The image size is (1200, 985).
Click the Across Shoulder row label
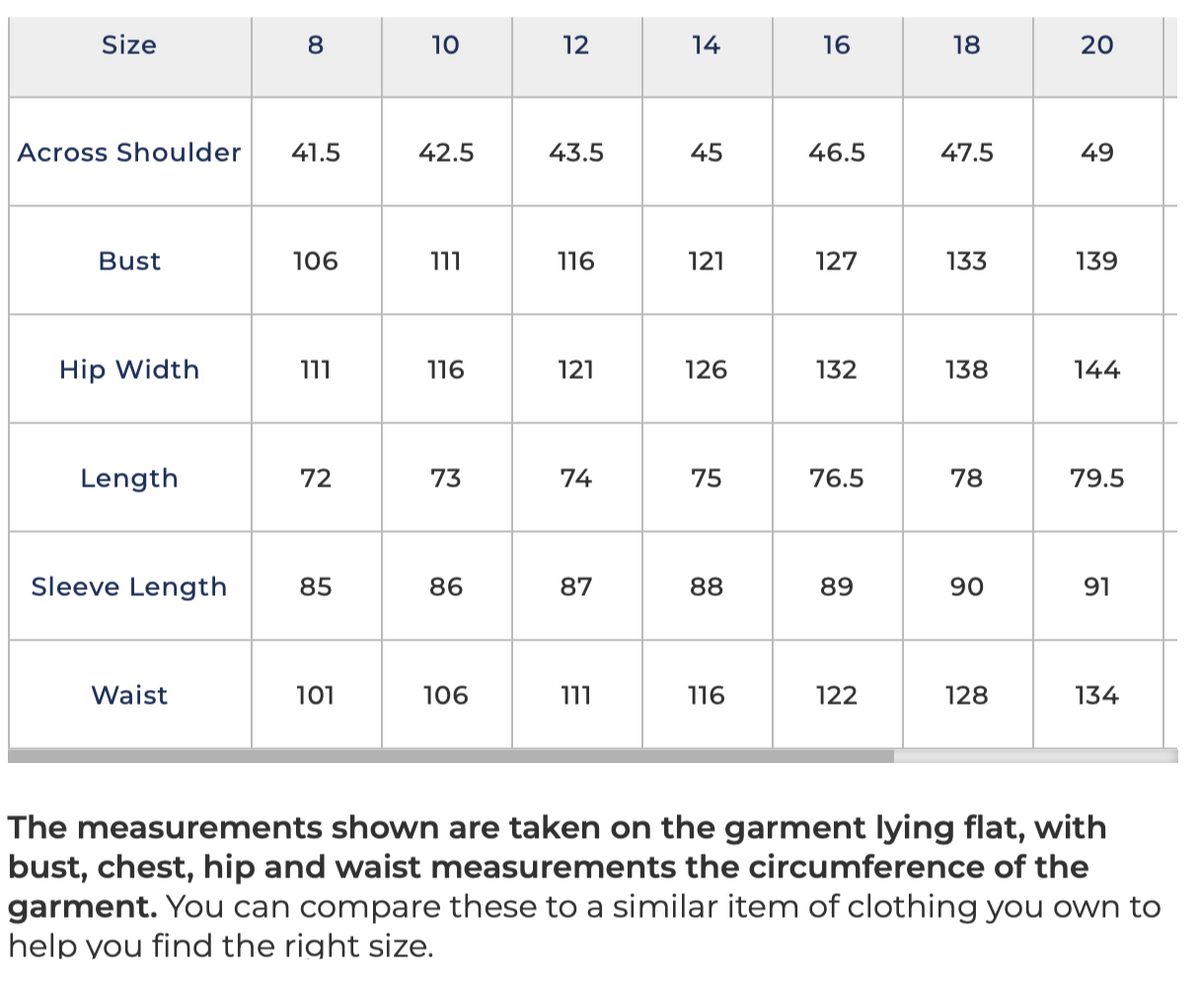click(129, 153)
